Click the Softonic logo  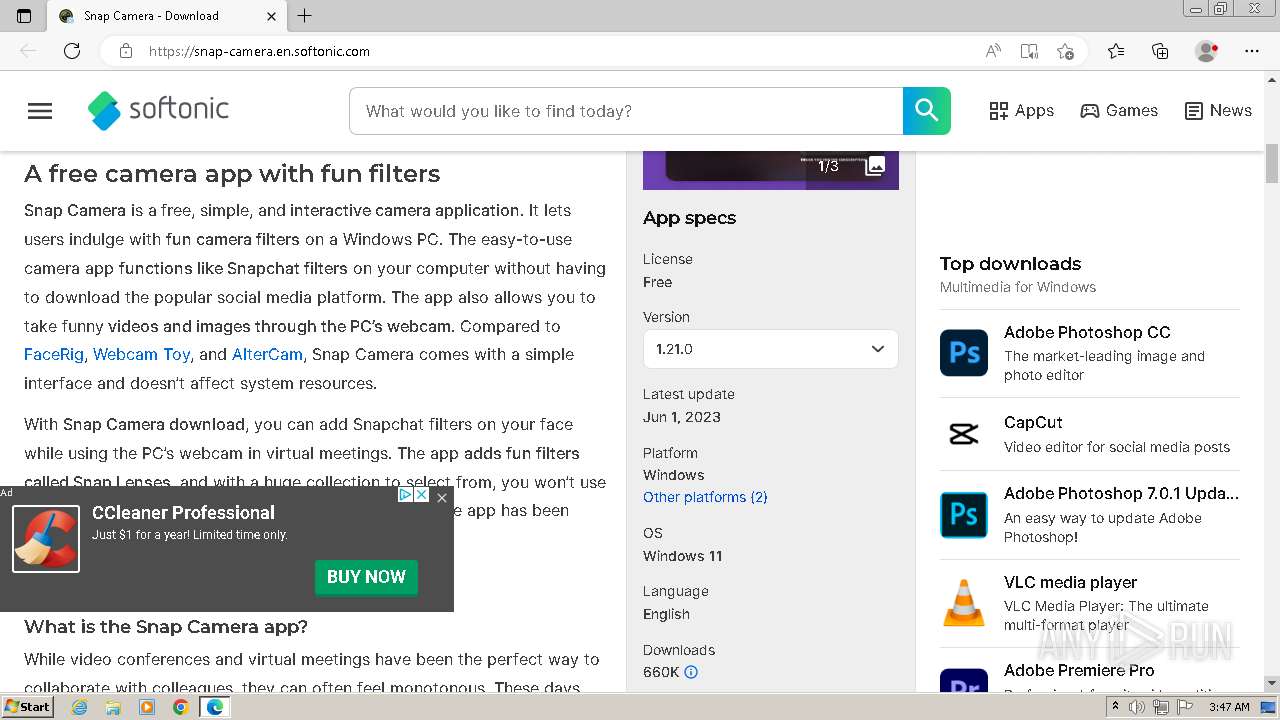(x=158, y=110)
